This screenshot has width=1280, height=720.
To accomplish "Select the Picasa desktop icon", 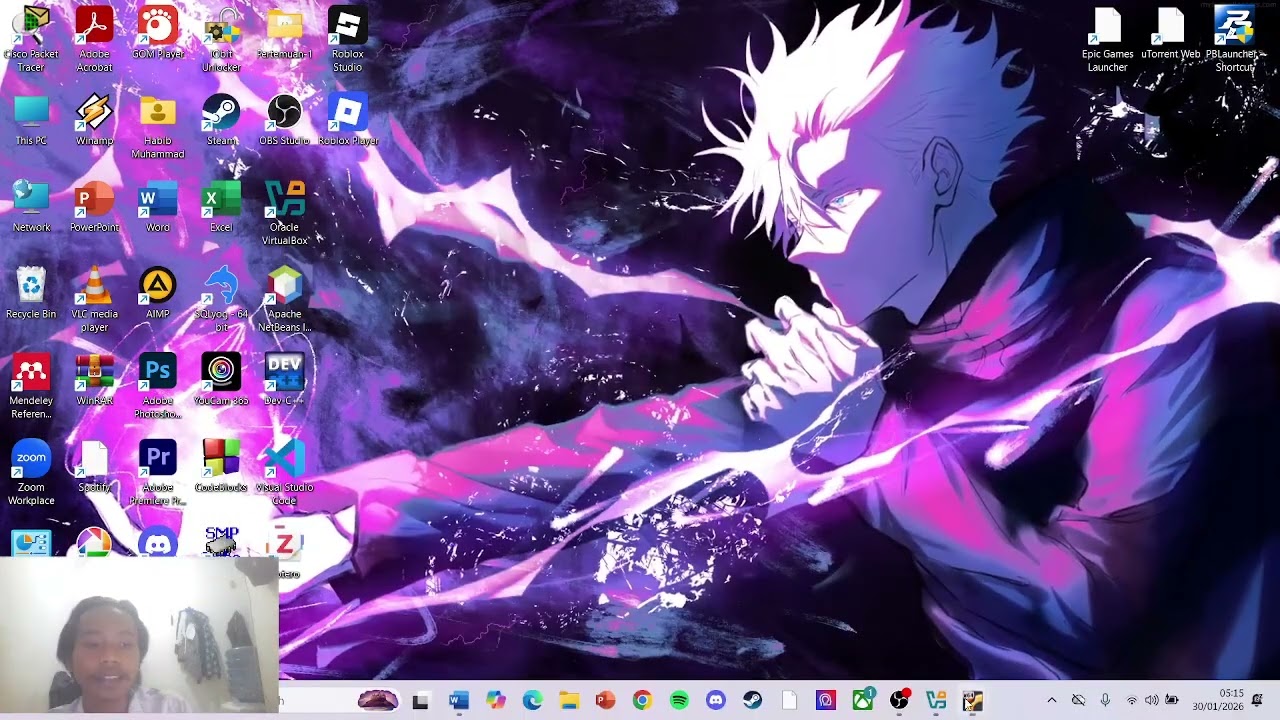I will [x=94, y=543].
